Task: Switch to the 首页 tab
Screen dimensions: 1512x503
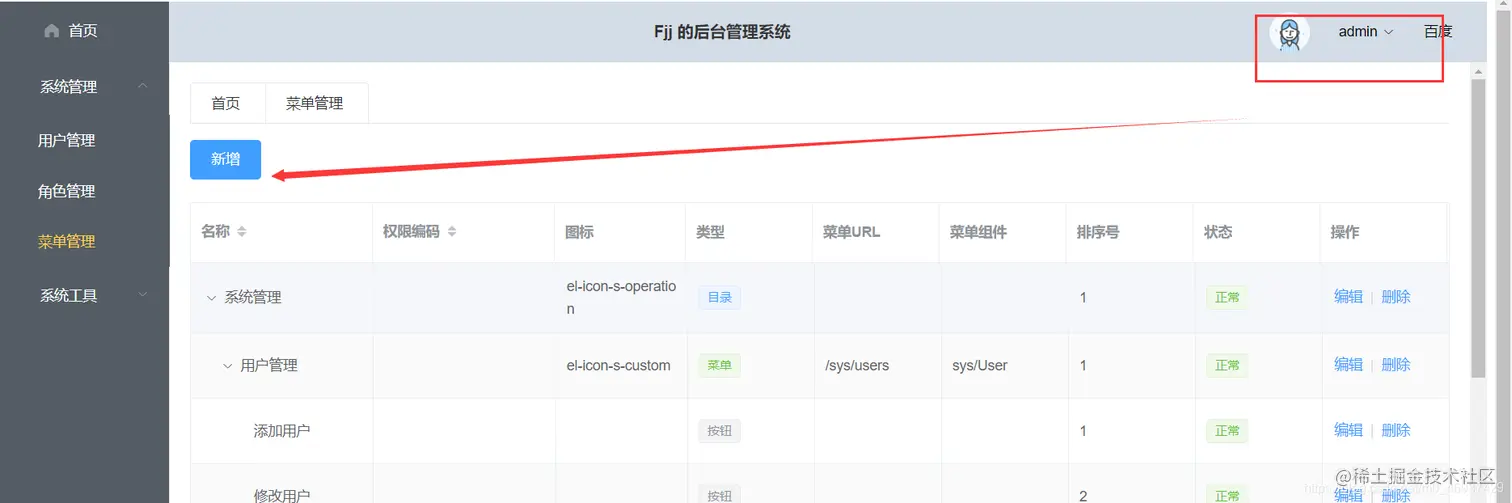Action: pyautogui.click(x=226, y=103)
